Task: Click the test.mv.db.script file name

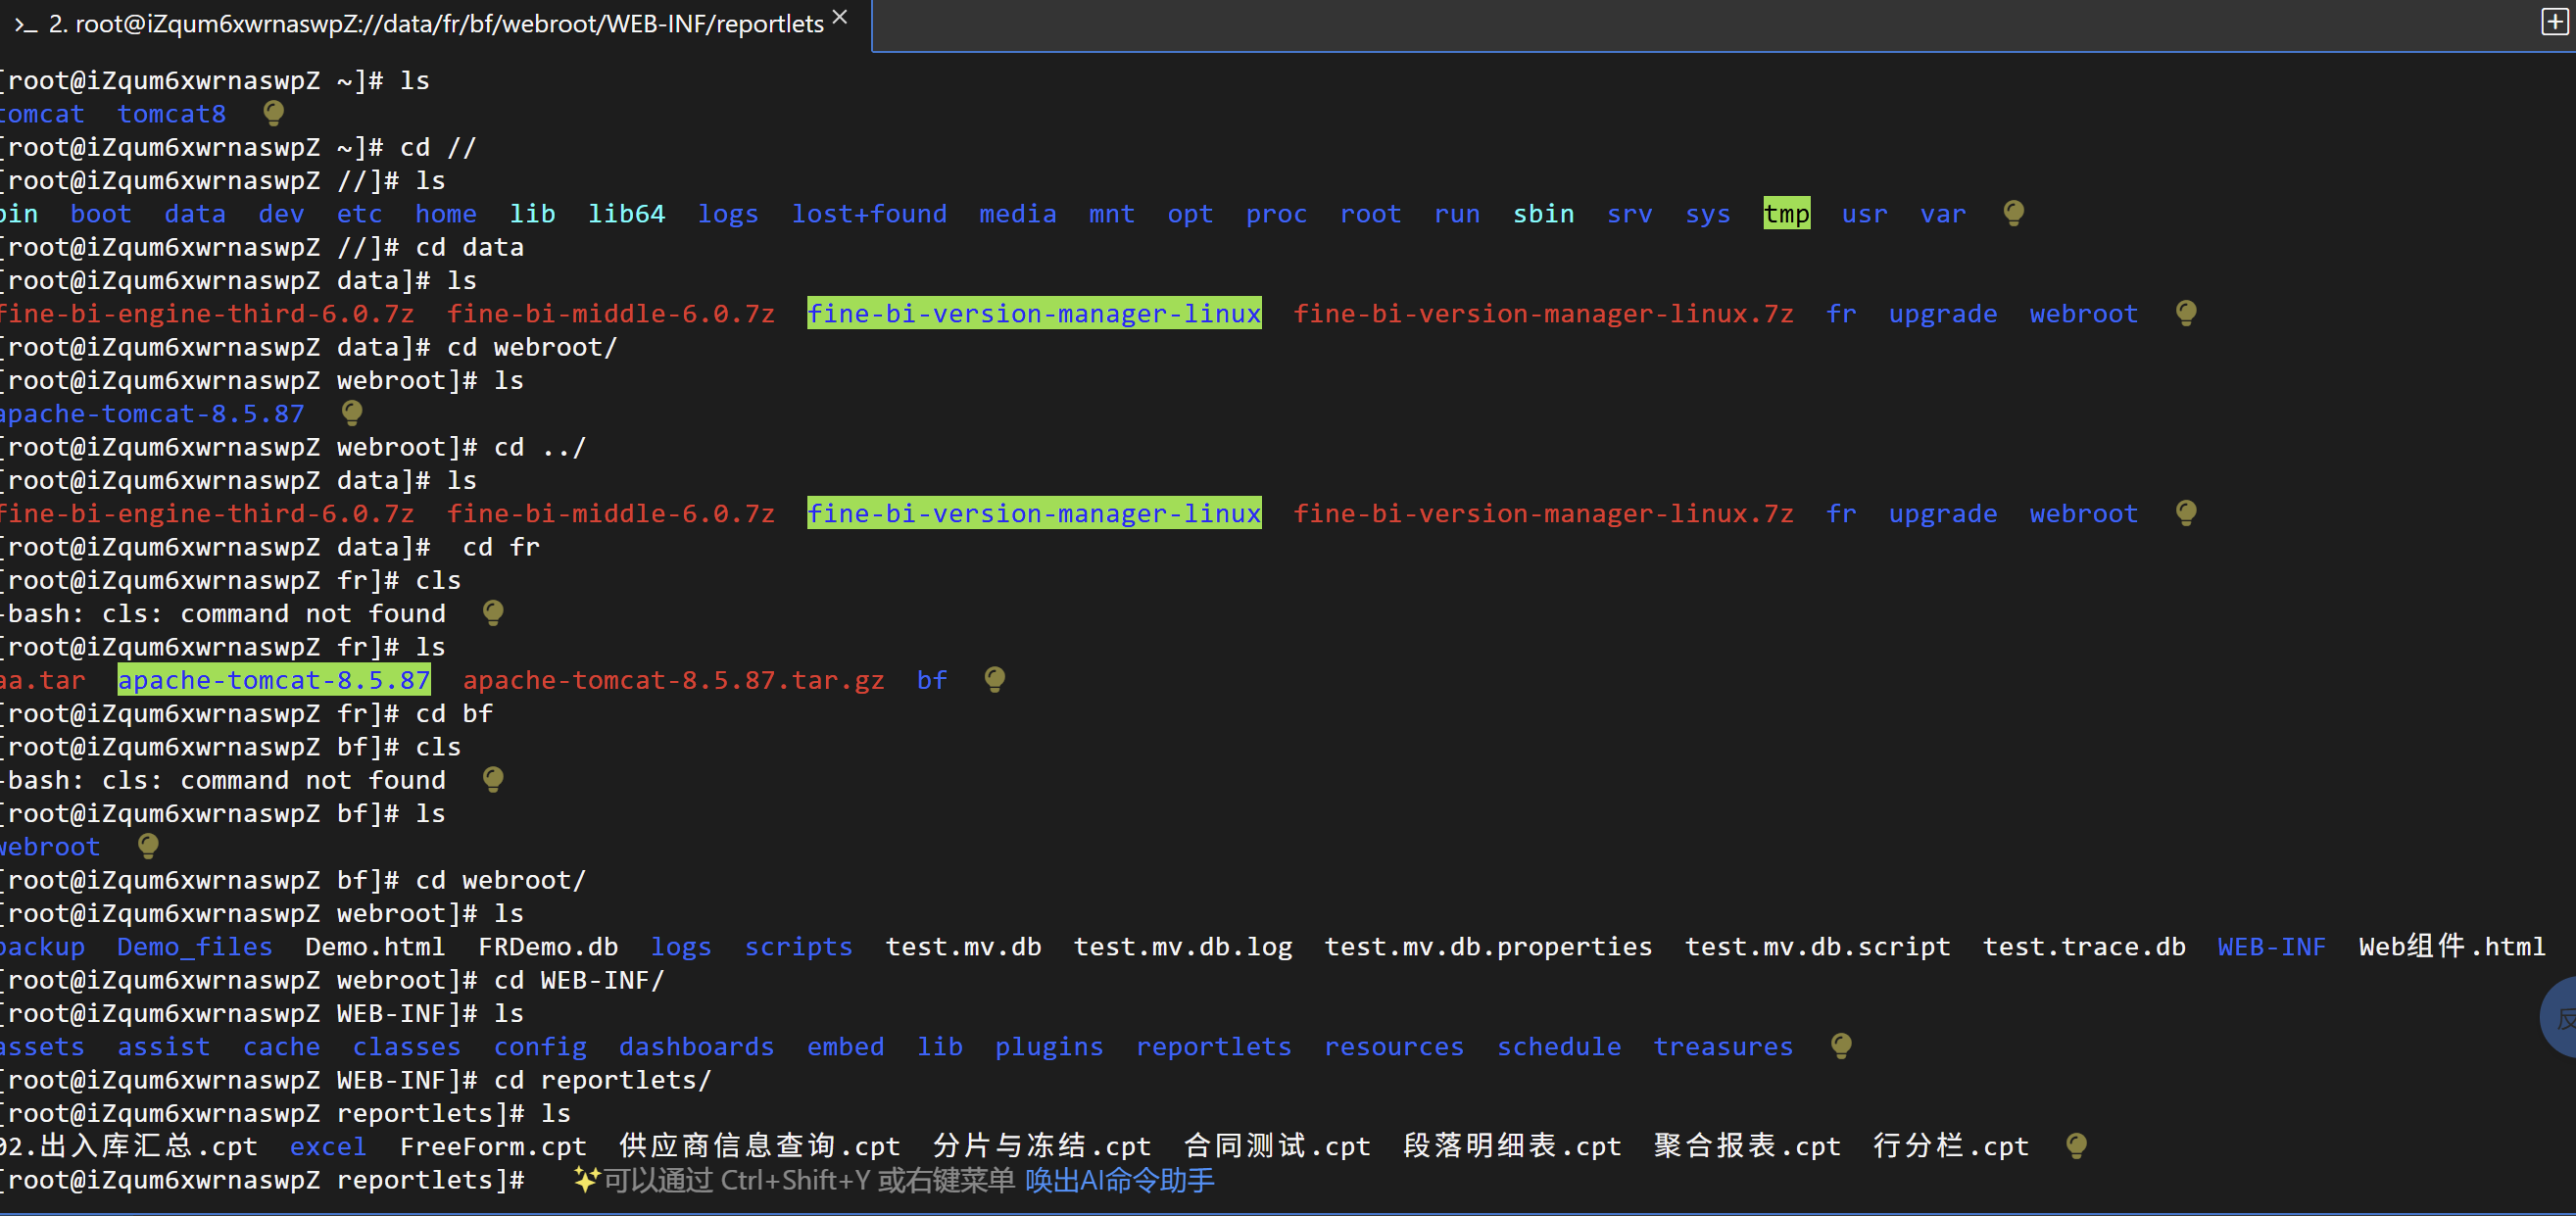Action: click(1817, 947)
